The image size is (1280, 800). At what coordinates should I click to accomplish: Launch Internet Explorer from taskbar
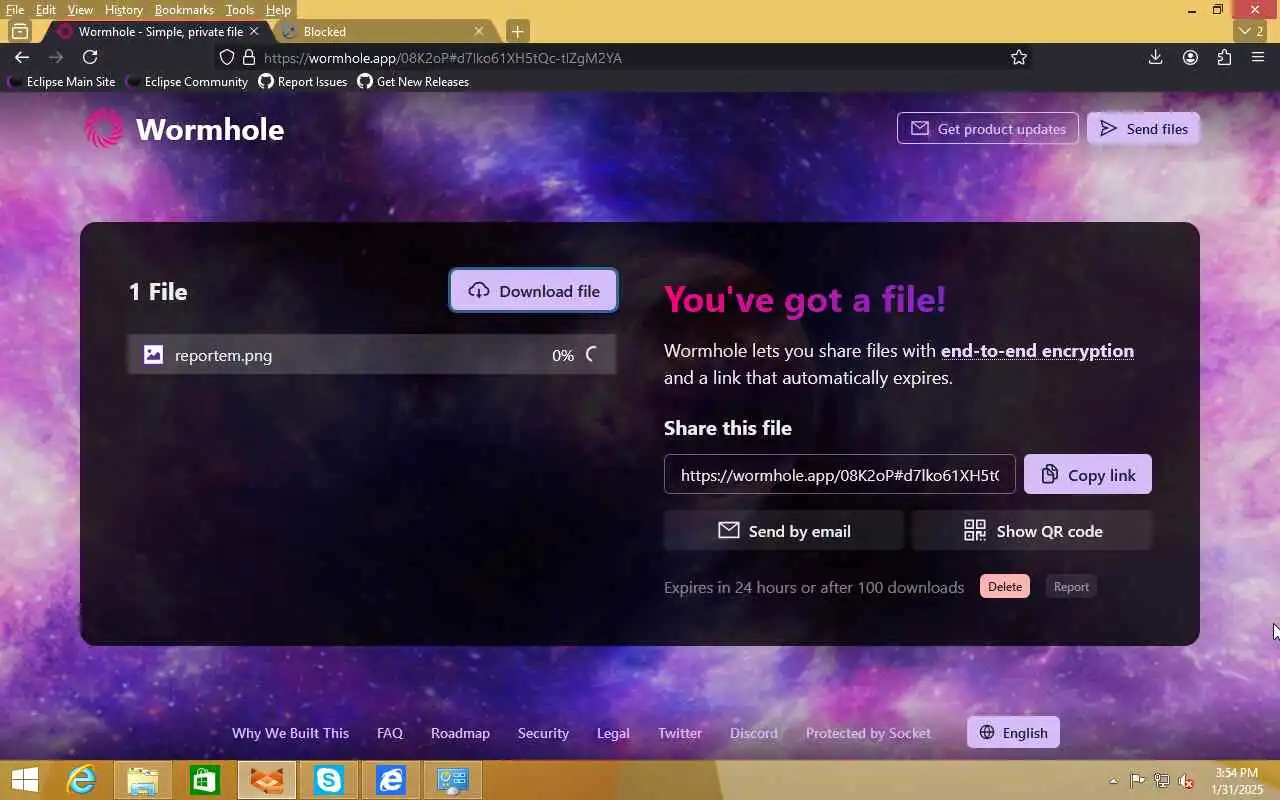click(81, 780)
